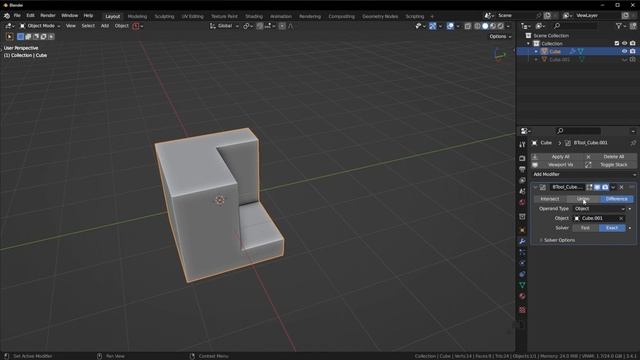Open Global transform orientation dropdown

point(224,26)
